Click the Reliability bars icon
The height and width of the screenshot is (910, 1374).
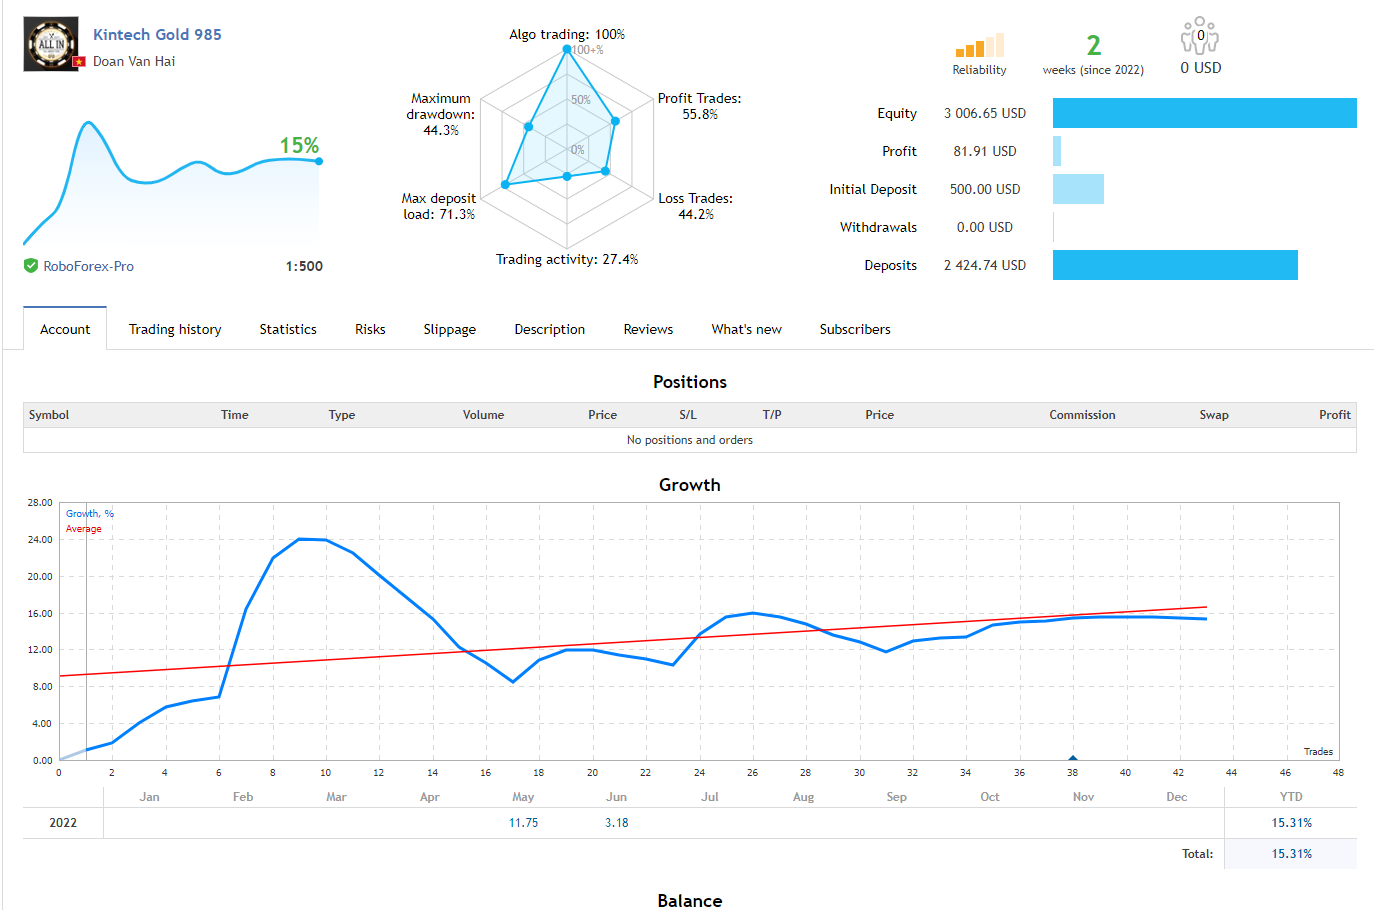(979, 46)
